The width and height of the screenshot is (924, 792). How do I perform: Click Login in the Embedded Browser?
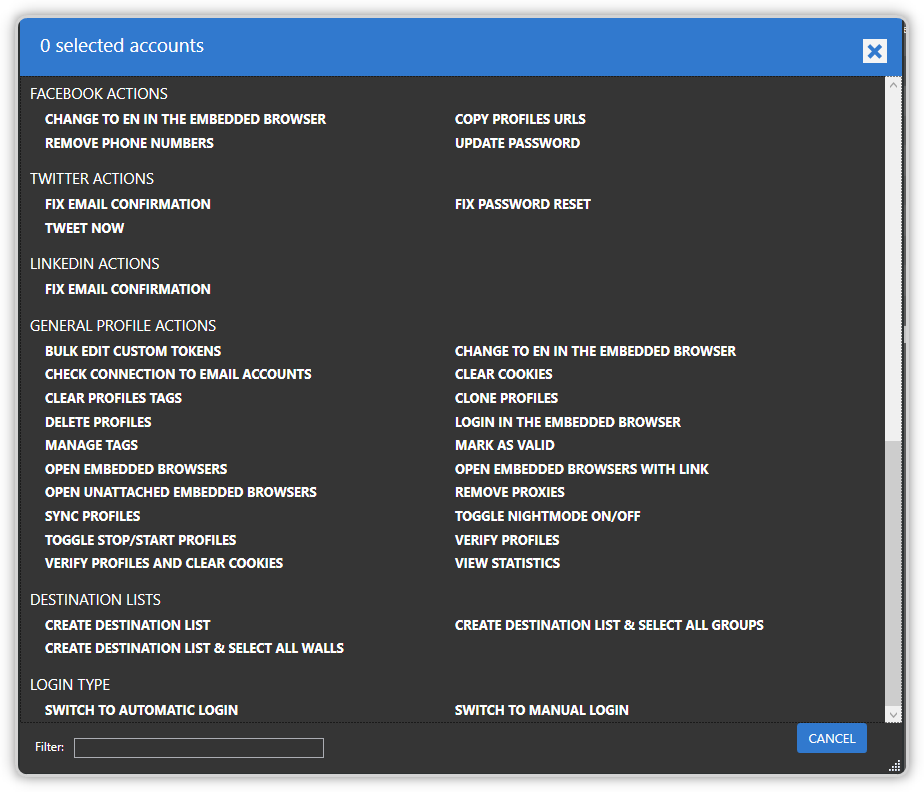(x=567, y=422)
